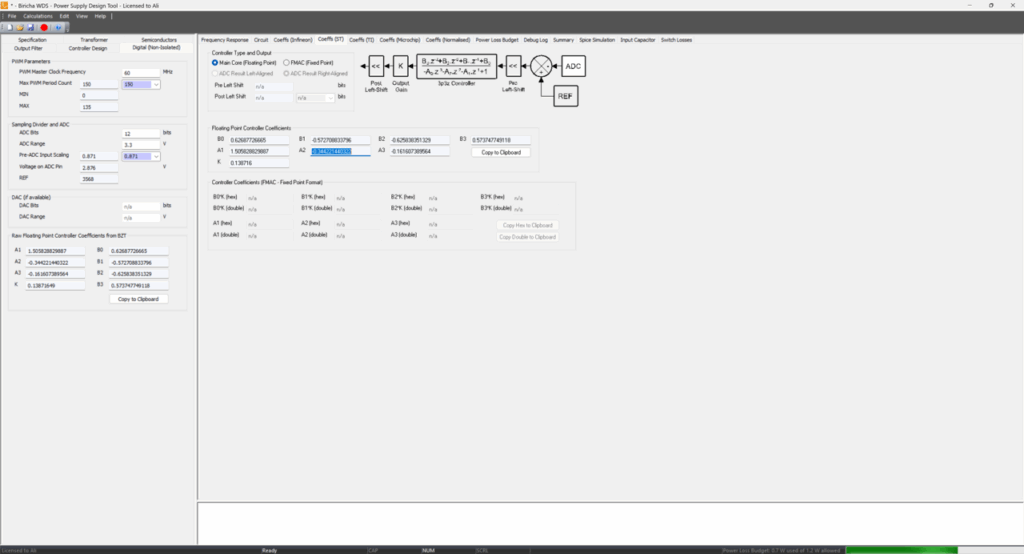Go to the Power Loss Budget tab
The width and height of the screenshot is (1024, 554).
tap(495, 40)
